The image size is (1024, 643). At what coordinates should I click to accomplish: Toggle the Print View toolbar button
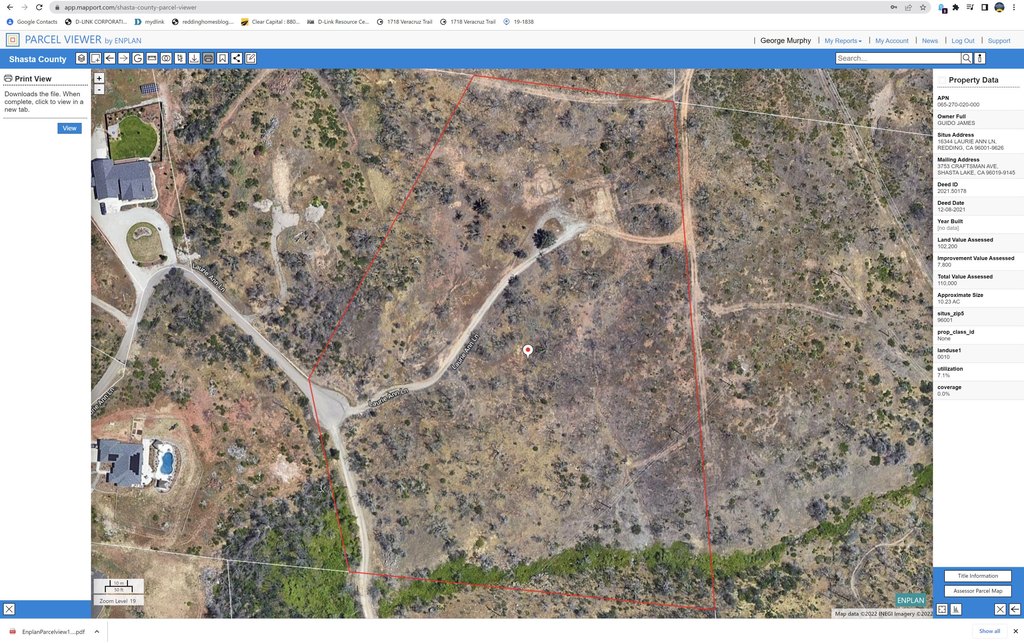click(x=208, y=59)
